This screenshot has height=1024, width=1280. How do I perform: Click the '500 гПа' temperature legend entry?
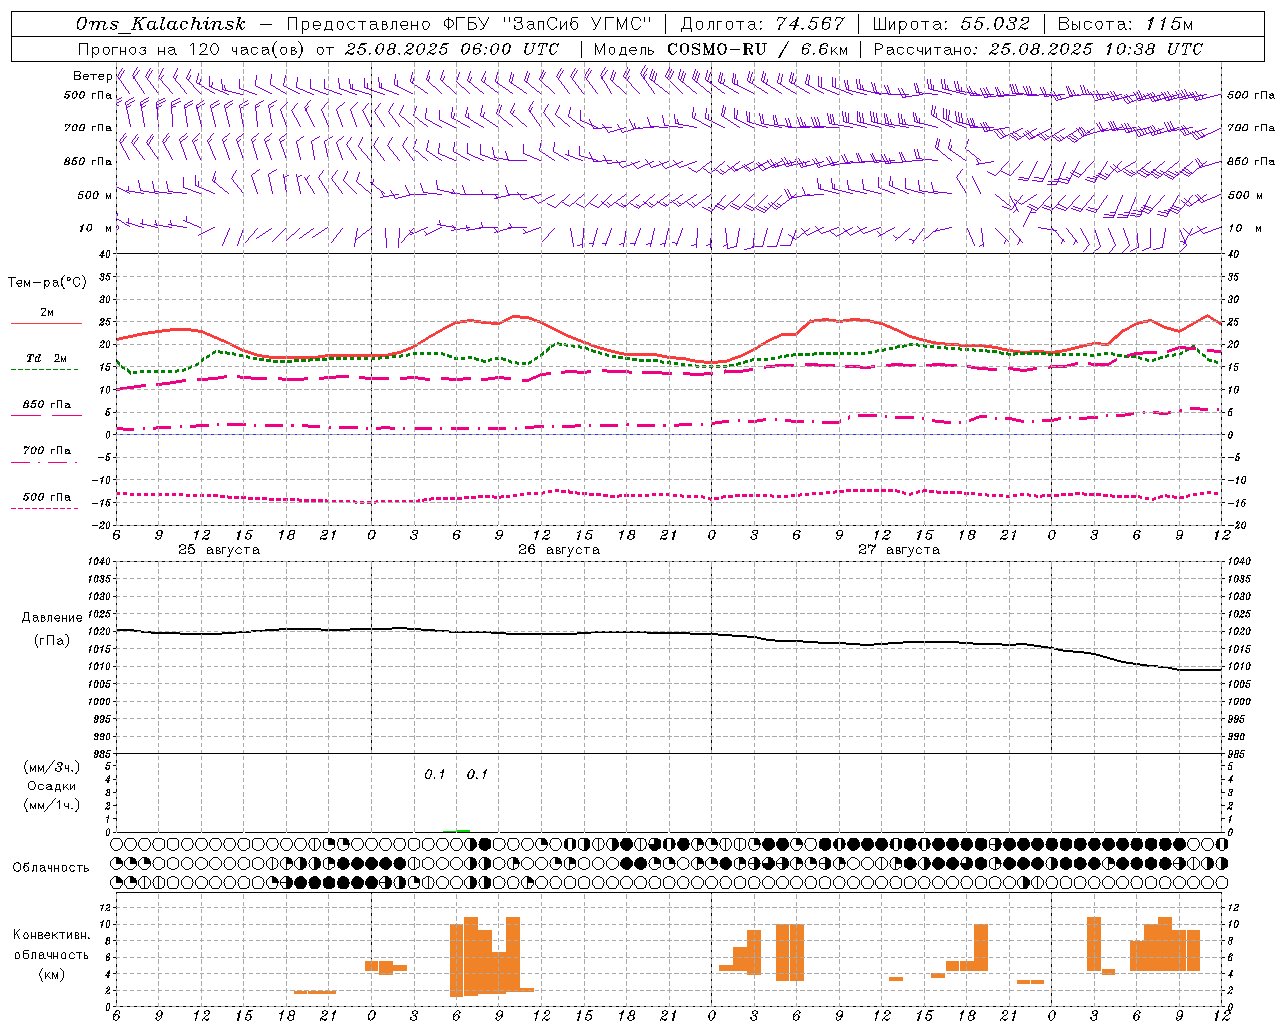(47, 497)
